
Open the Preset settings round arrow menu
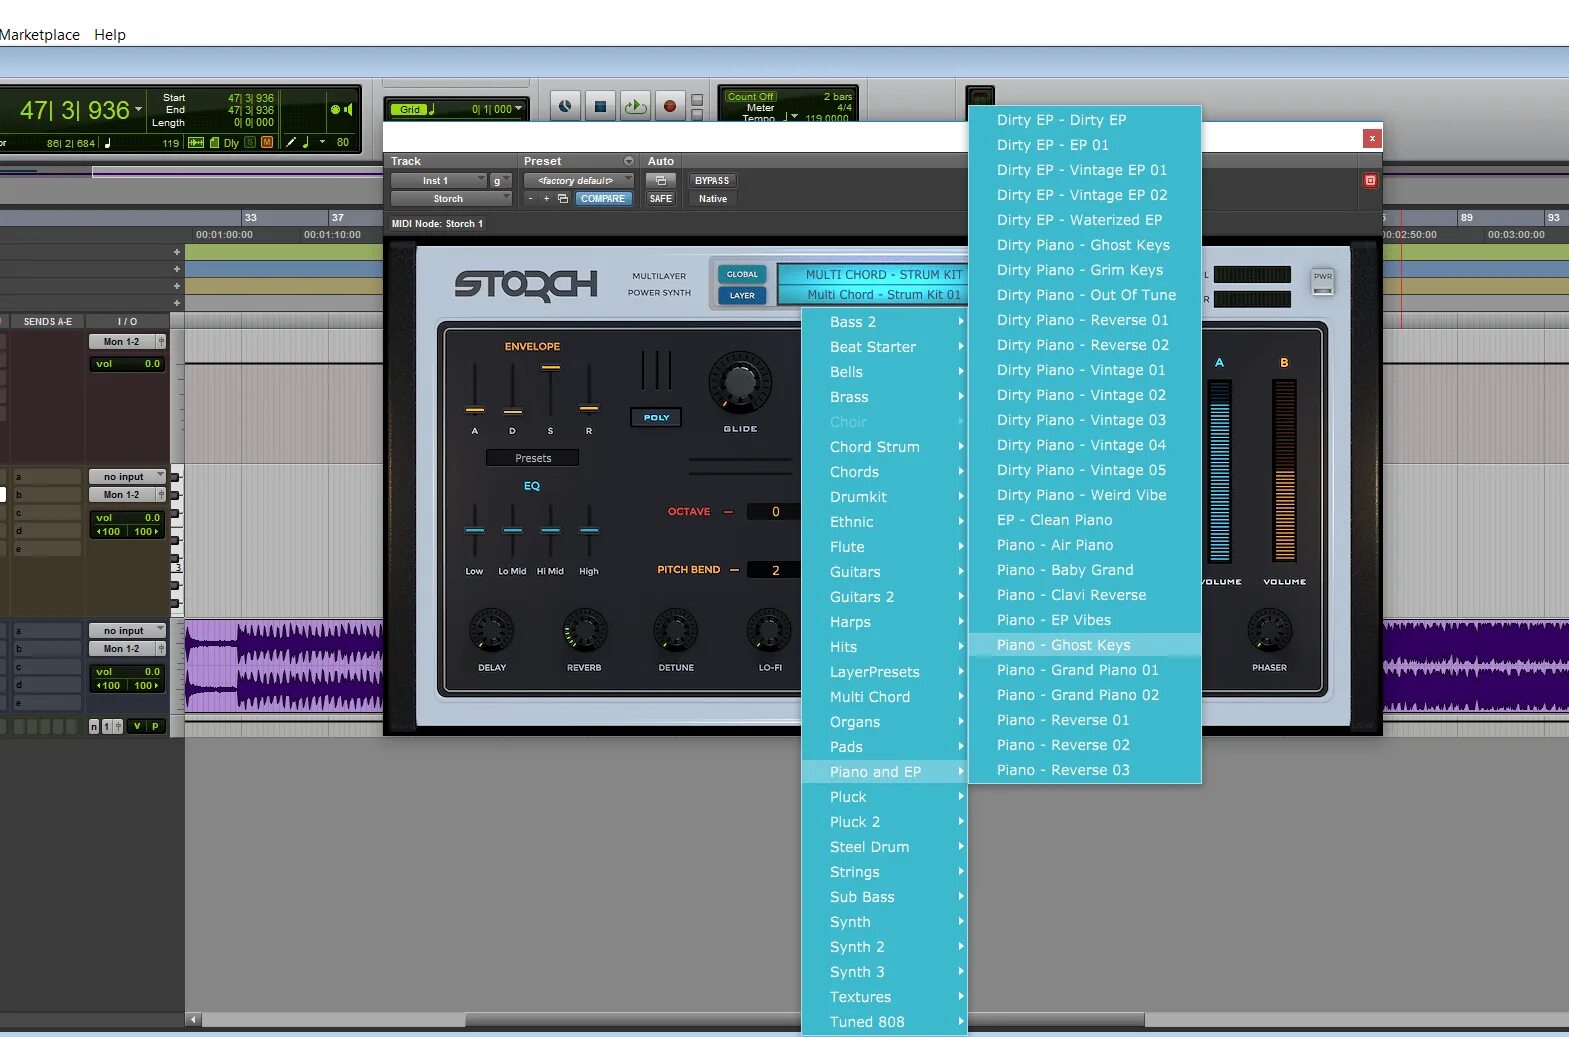point(629,161)
